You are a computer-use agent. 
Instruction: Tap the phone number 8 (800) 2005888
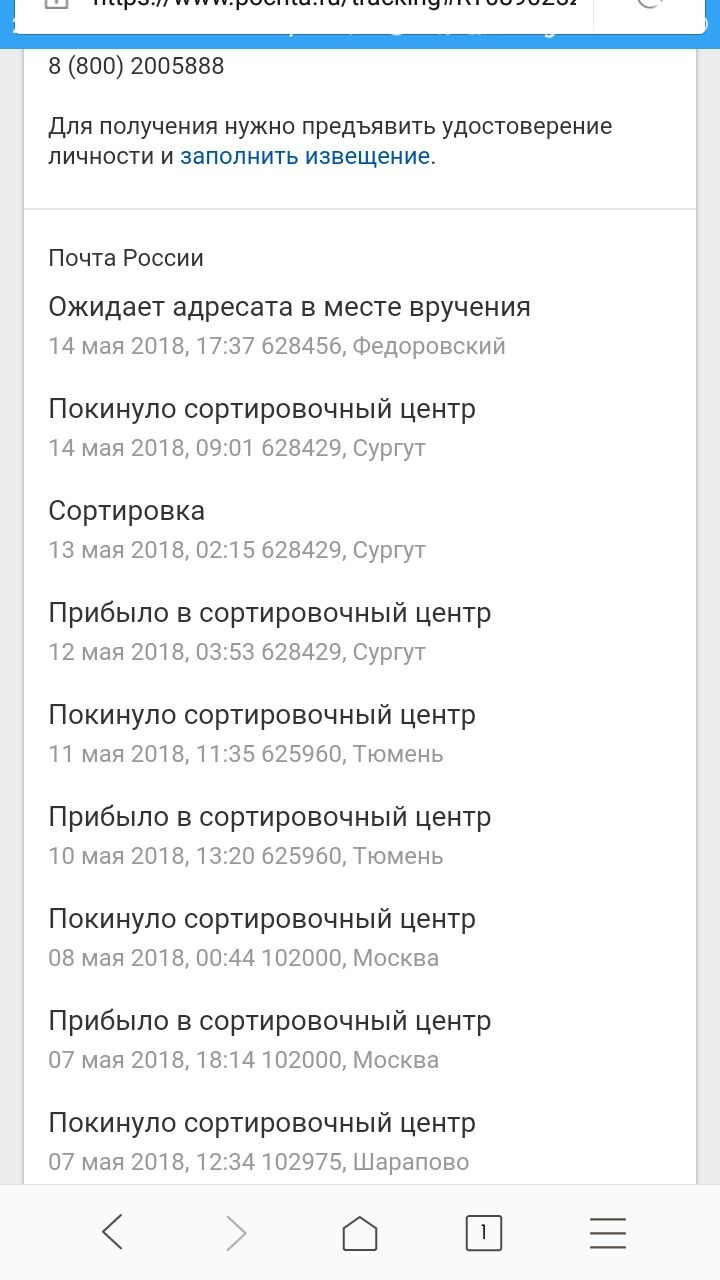(136, 67)
